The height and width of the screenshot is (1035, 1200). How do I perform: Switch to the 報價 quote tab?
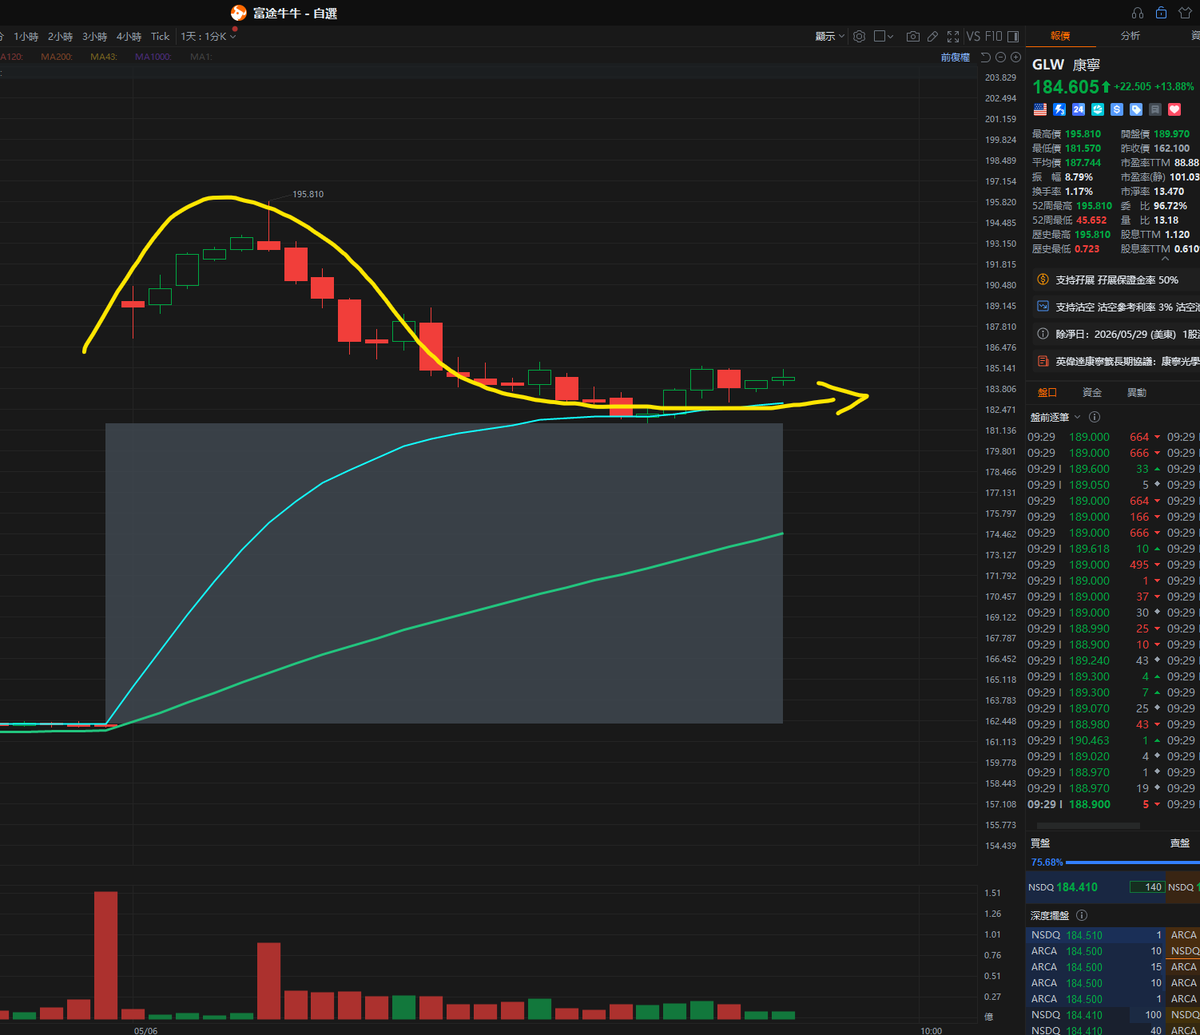[1060, 35]
